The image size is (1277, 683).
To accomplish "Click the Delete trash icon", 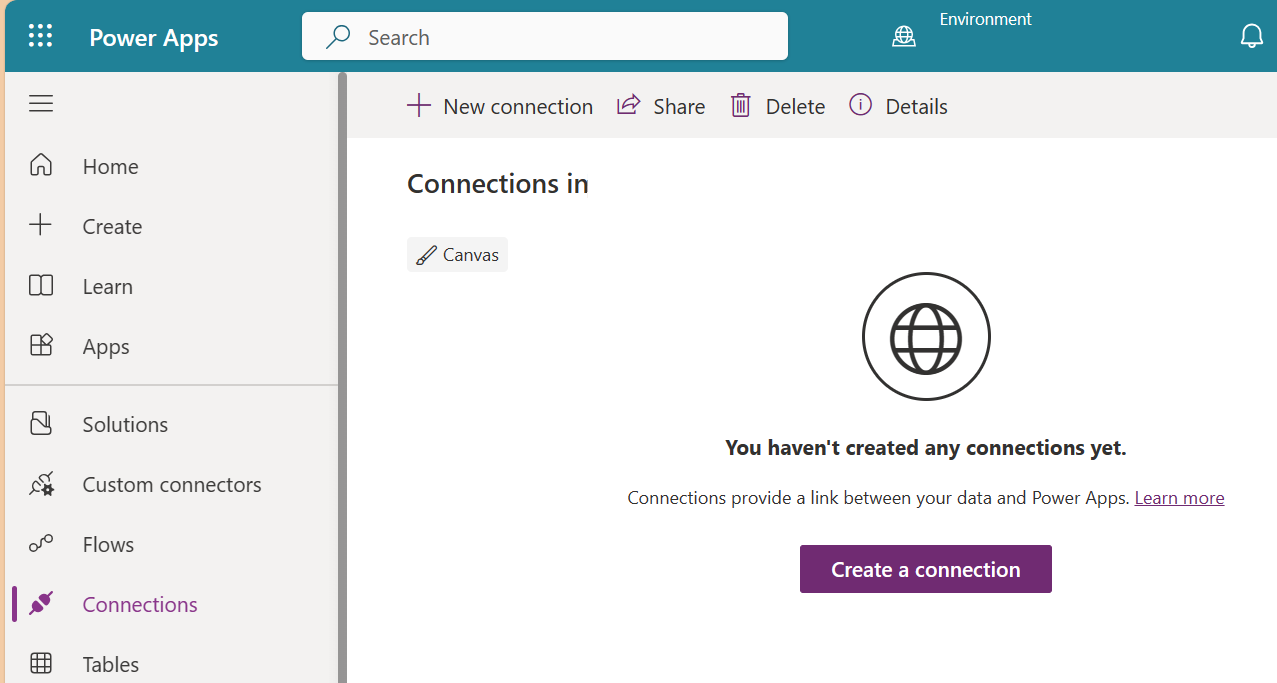I will click(x=741, y=105).
